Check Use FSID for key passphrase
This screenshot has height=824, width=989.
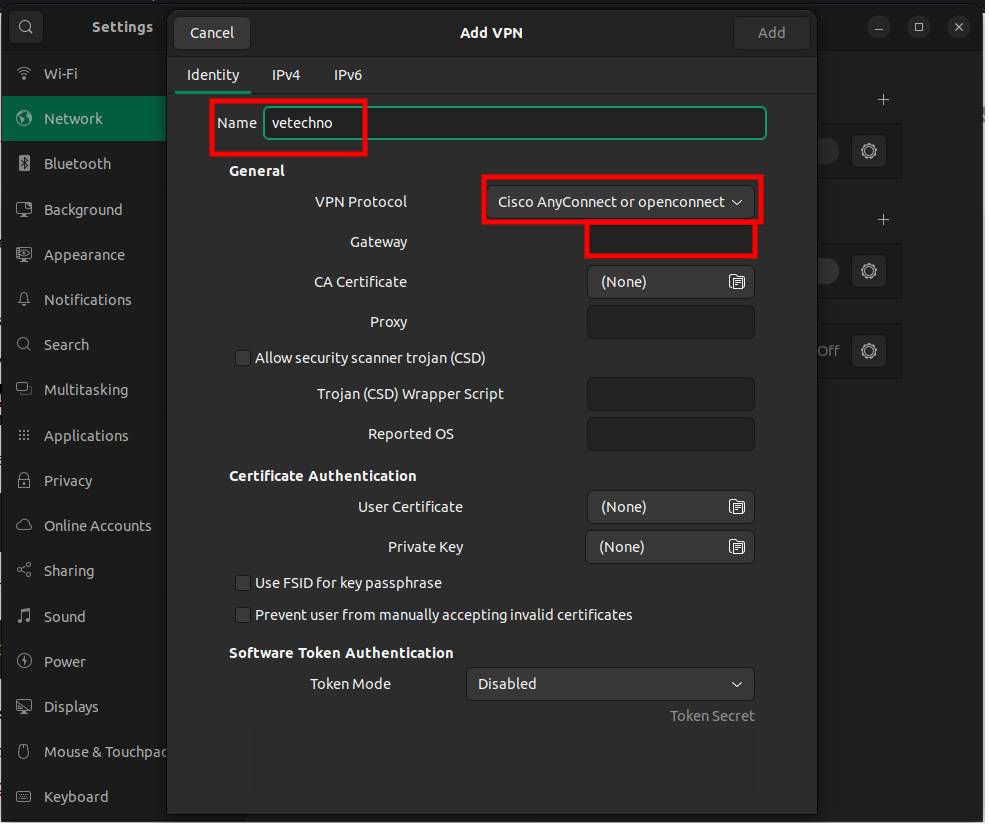click(243, 583)
